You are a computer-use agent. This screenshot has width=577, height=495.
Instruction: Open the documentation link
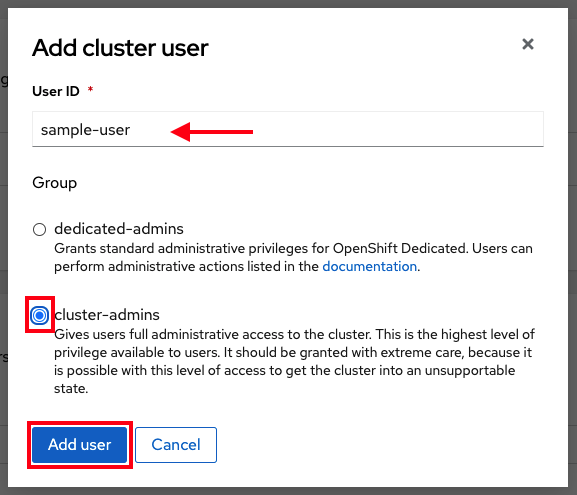pyautogui.click(x=369, y=266)
